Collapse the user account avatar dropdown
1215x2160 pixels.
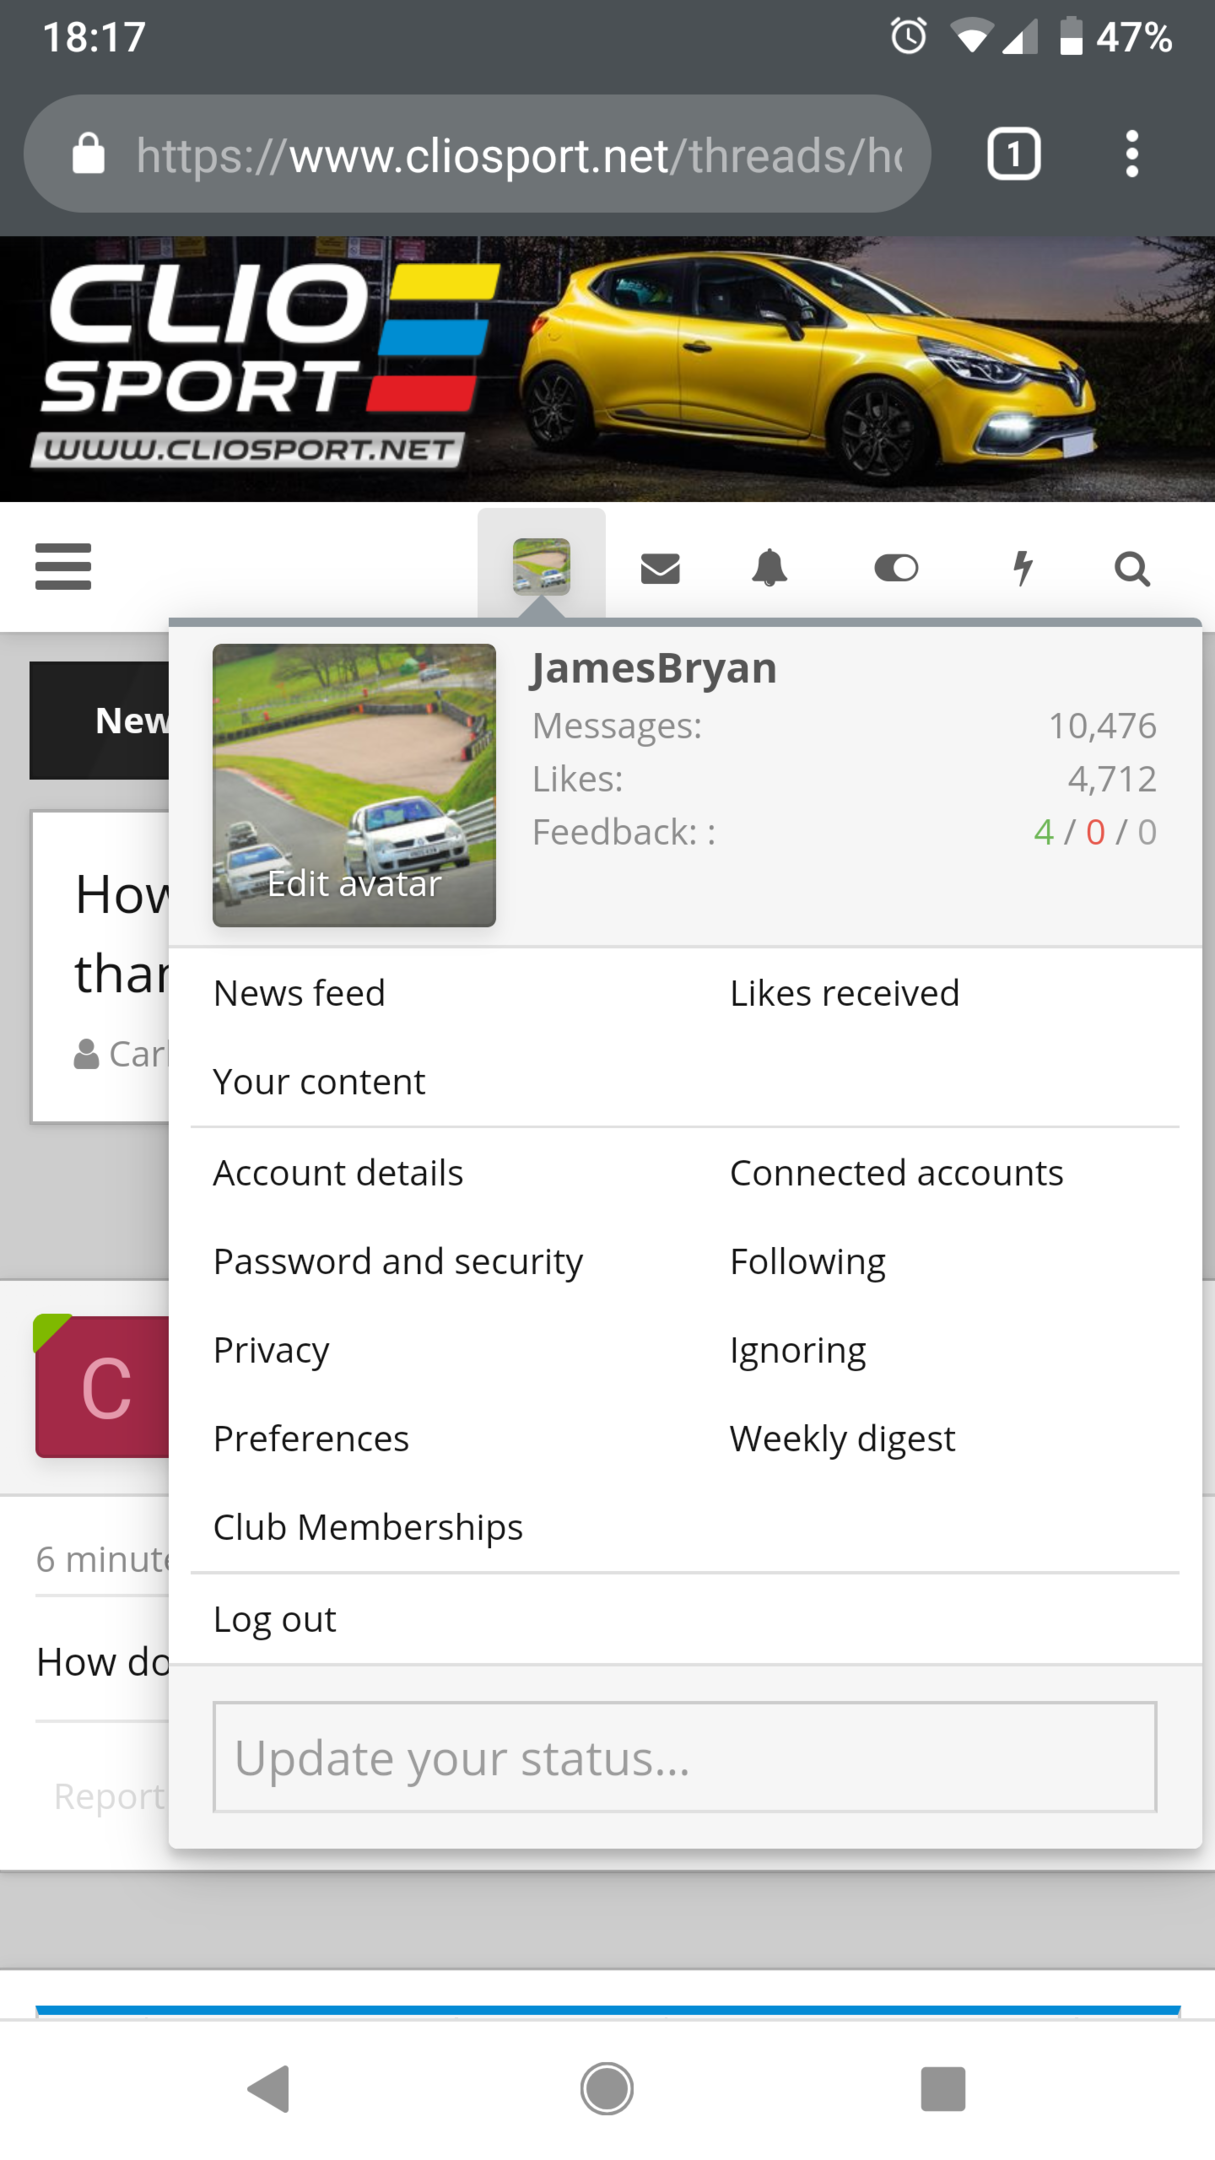tap(541, 566)
